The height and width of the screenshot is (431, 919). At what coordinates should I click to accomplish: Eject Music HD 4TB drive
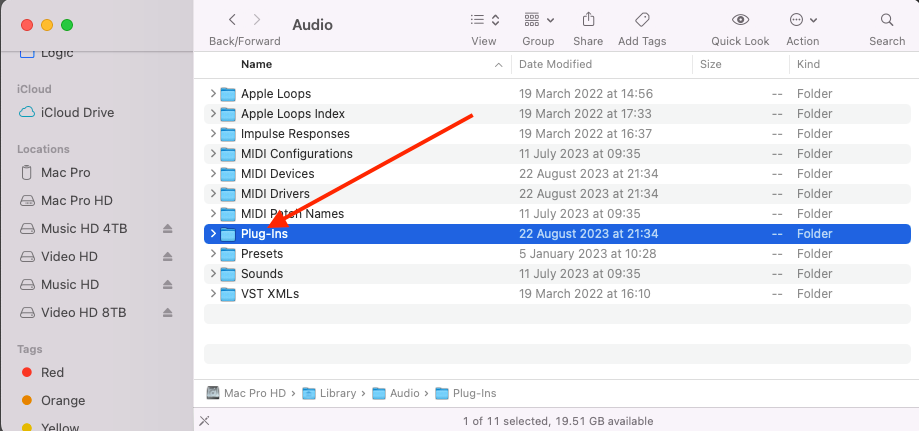(168, 229)
